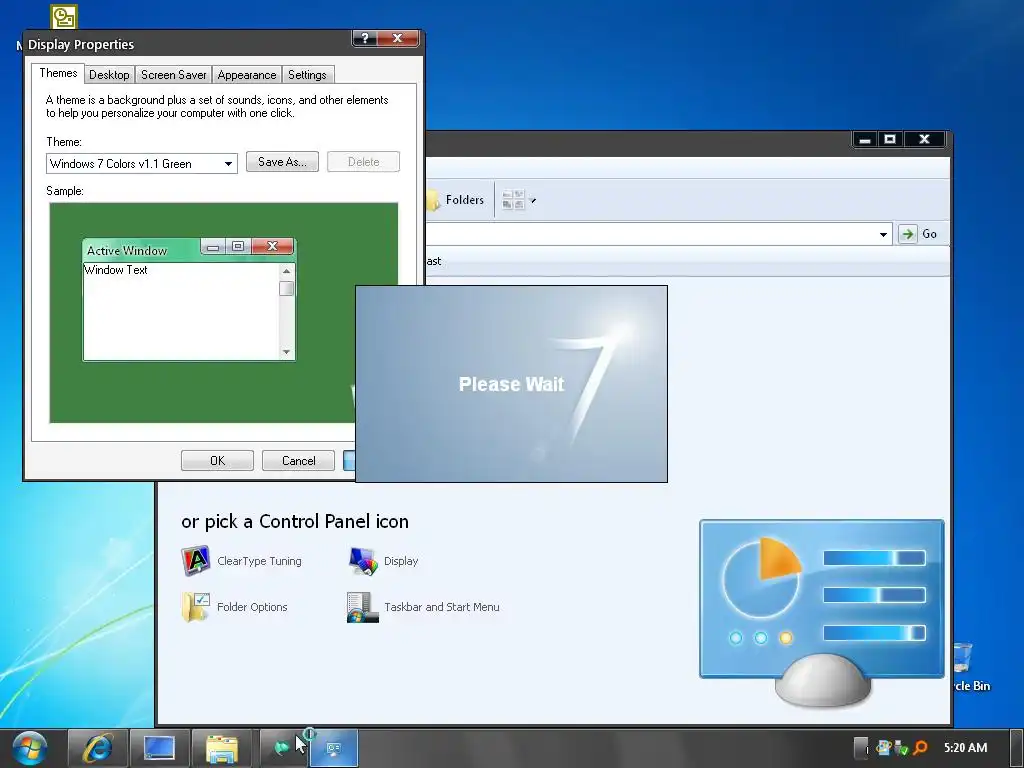
Task: Minimize the Control Panel window
Action: click(865, 139)
